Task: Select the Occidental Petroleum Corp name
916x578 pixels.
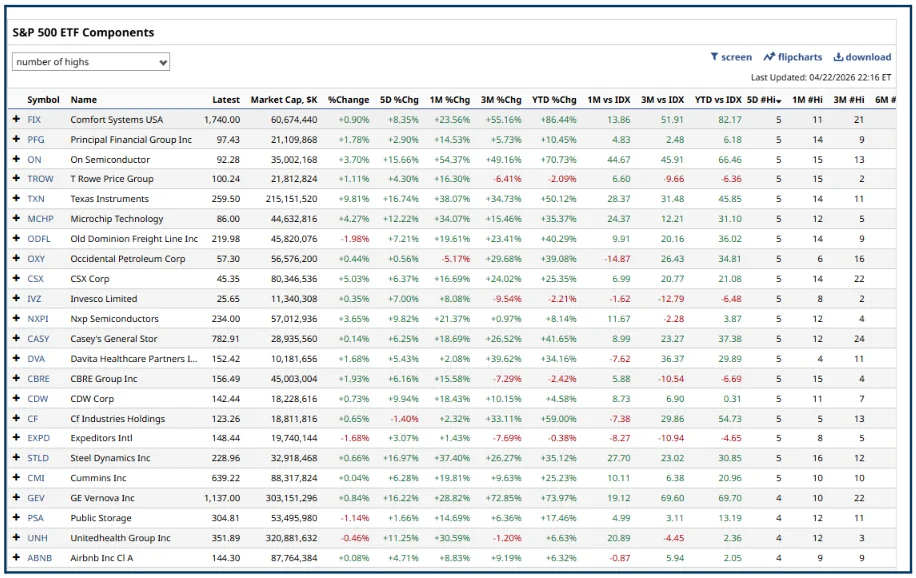Action: pyautogui.click(x=128, y=258)
